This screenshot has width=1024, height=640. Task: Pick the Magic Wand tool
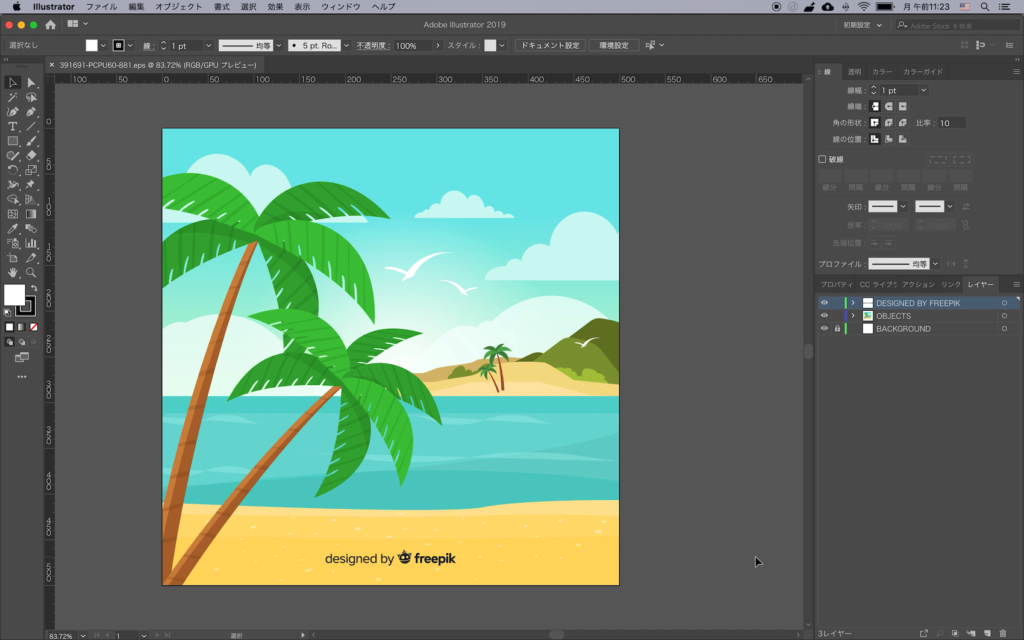coord(13,97)
